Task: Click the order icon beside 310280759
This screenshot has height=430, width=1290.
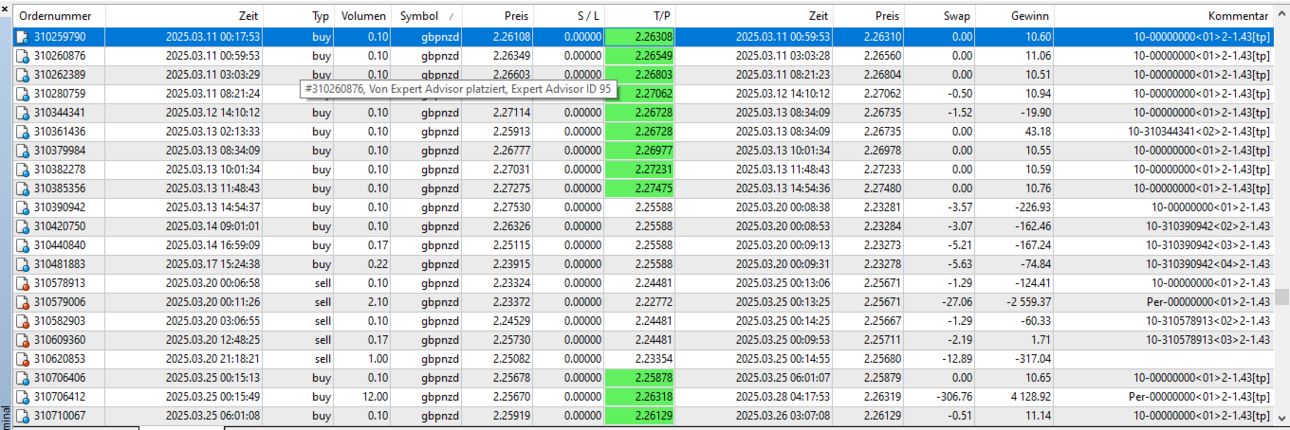Action: pos(22,94)
